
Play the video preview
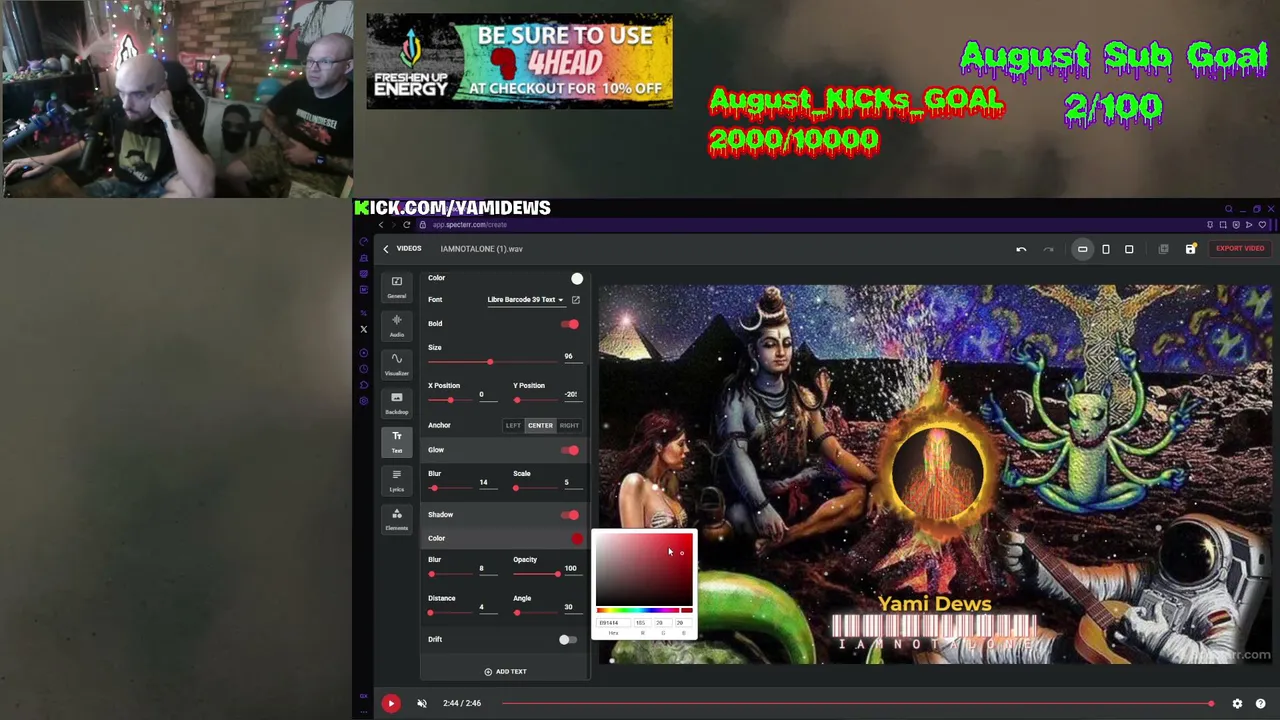pos(391,704)
